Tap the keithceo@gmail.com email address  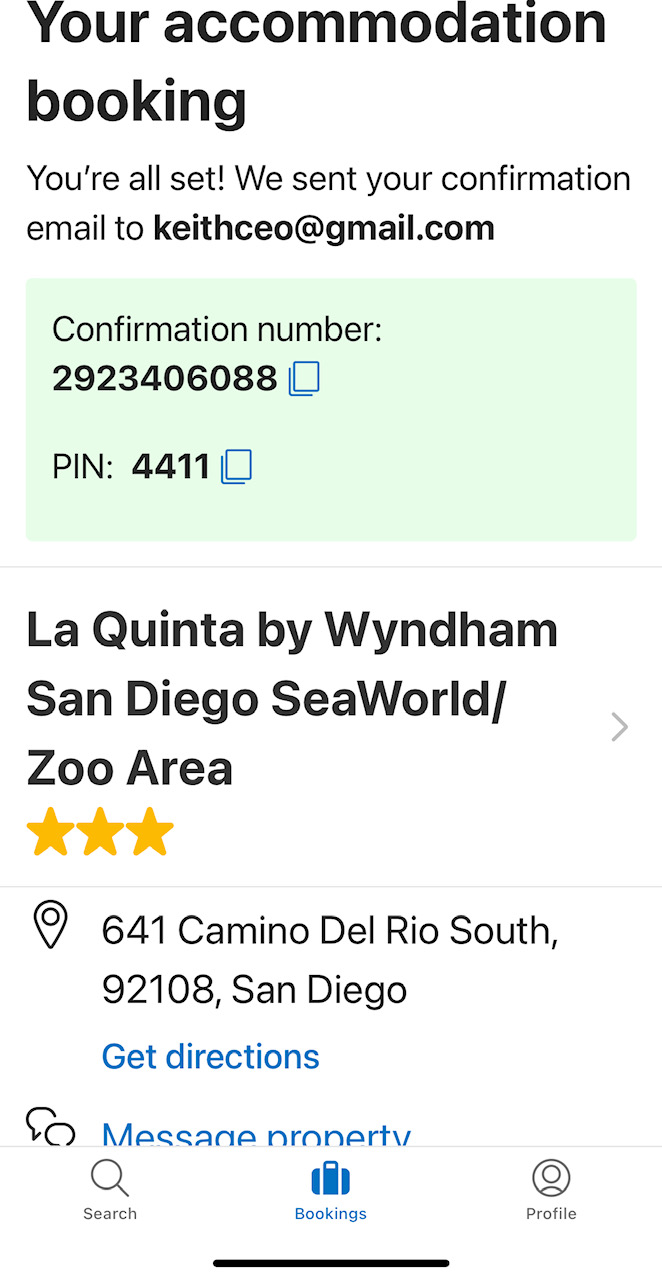(323, 229)
